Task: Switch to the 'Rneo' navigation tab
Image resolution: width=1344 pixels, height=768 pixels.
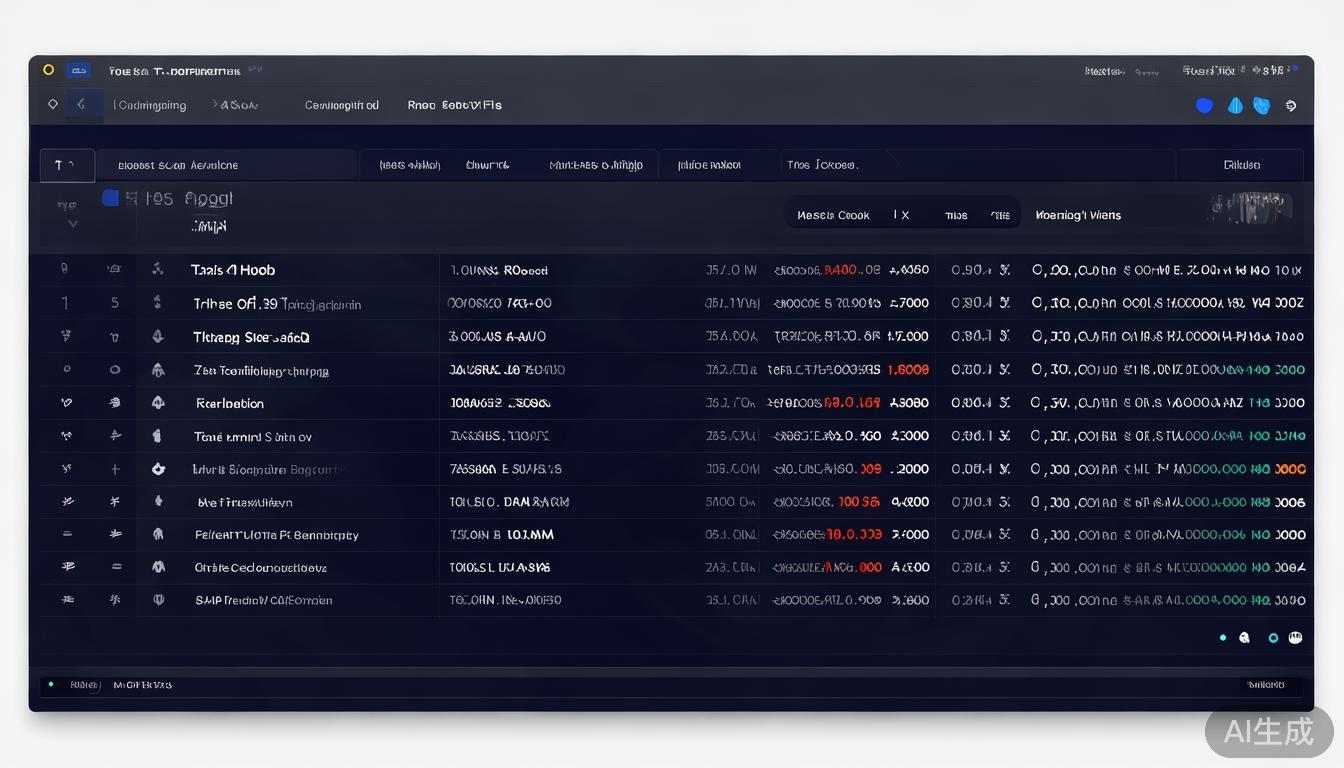Action: coord(421,105)
